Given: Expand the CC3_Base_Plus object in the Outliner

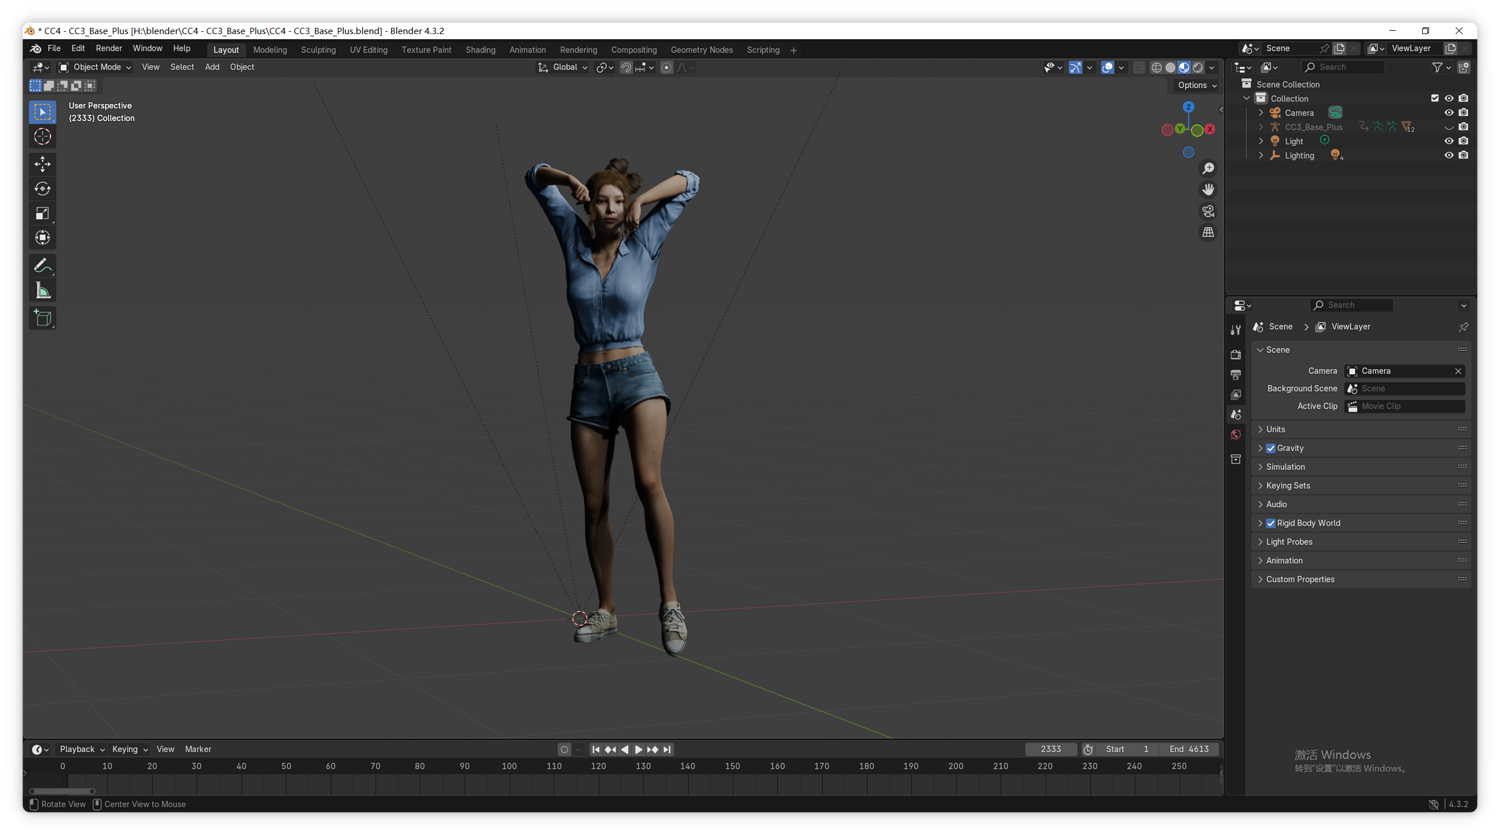Looking at the screenshot, I should [x=1260, y=126].
